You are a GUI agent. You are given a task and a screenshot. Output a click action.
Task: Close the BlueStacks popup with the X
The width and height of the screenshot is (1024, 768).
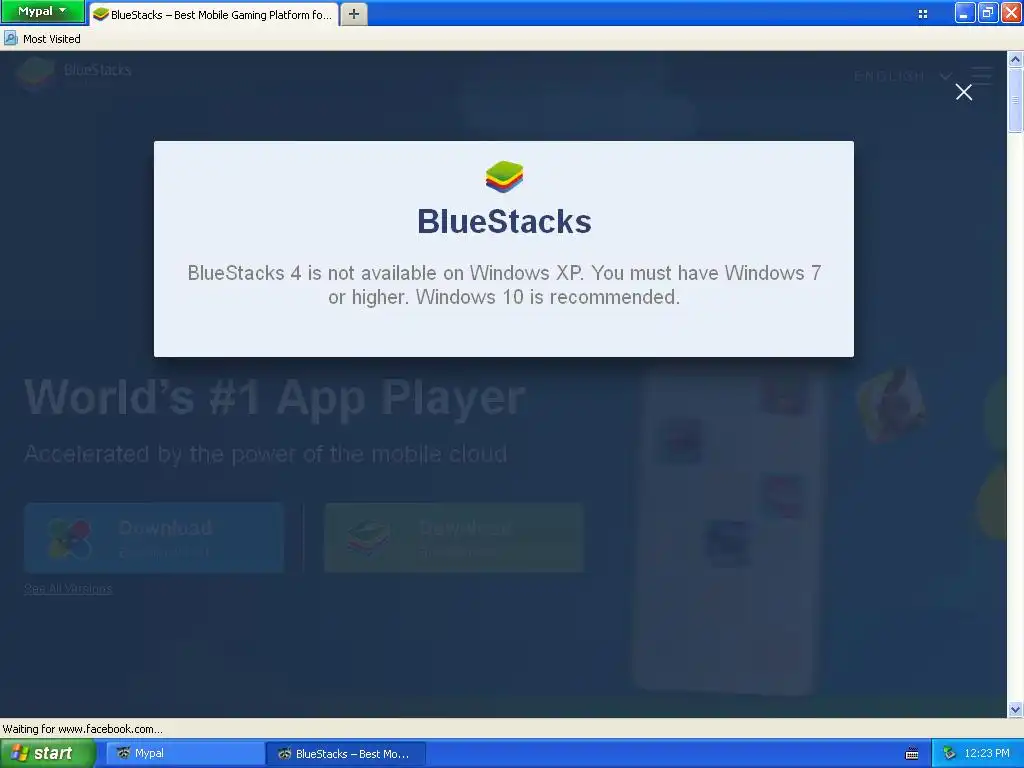(963, 92)
